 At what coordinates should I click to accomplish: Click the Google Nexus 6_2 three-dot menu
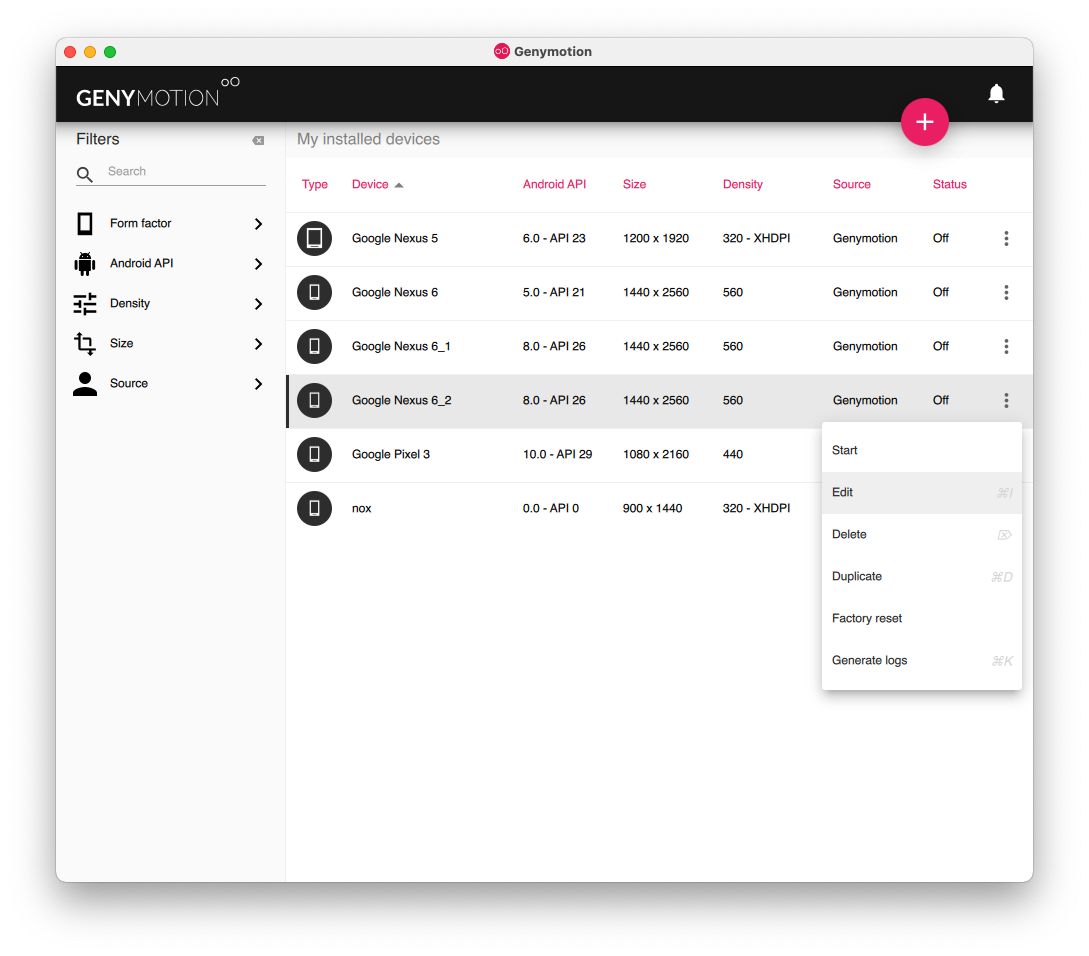click(1006, 400)
